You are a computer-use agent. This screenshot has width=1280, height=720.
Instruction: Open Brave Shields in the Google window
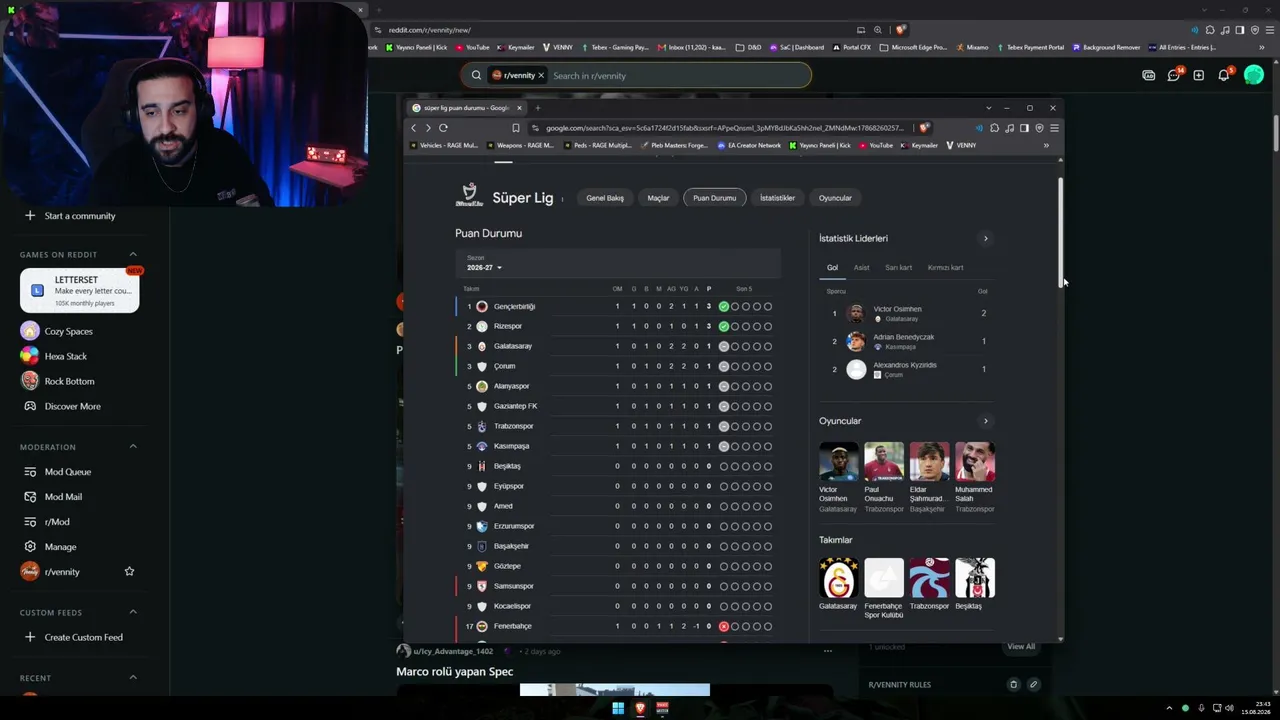pyautogui.click(x=924, y=128)
